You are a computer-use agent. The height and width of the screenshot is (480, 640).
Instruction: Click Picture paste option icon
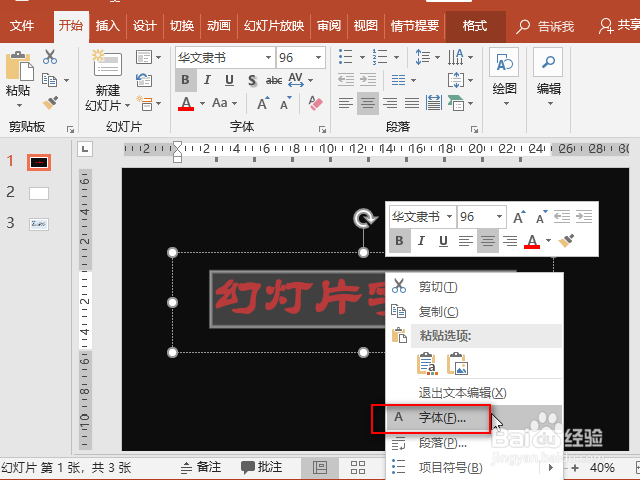click(457, 363)
